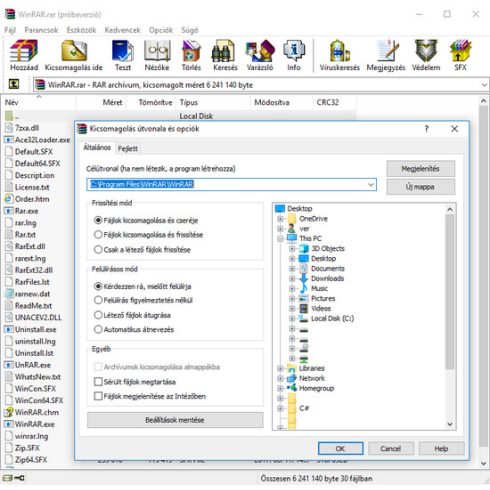Click the Music note icon in tree
The image size is (490, 490).
click(303, 288)
